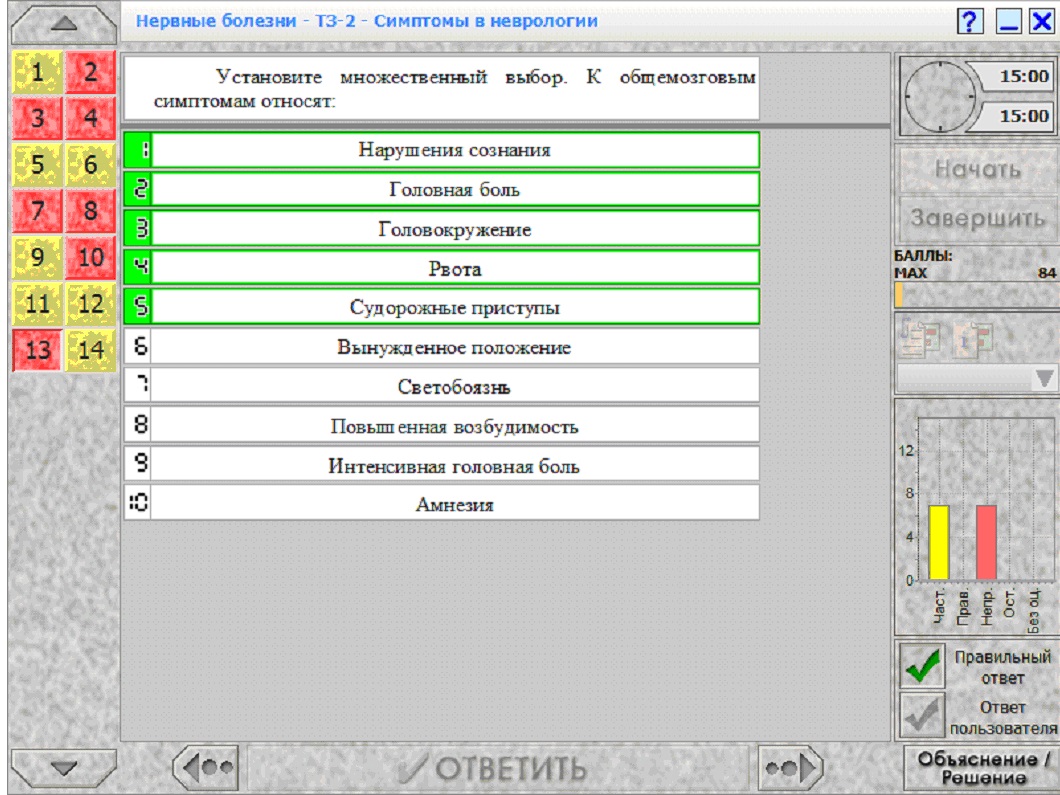Click the yellow 'Част.' chart bar
This screenshot has height=795, width=1060.
[x=938, y=542]
